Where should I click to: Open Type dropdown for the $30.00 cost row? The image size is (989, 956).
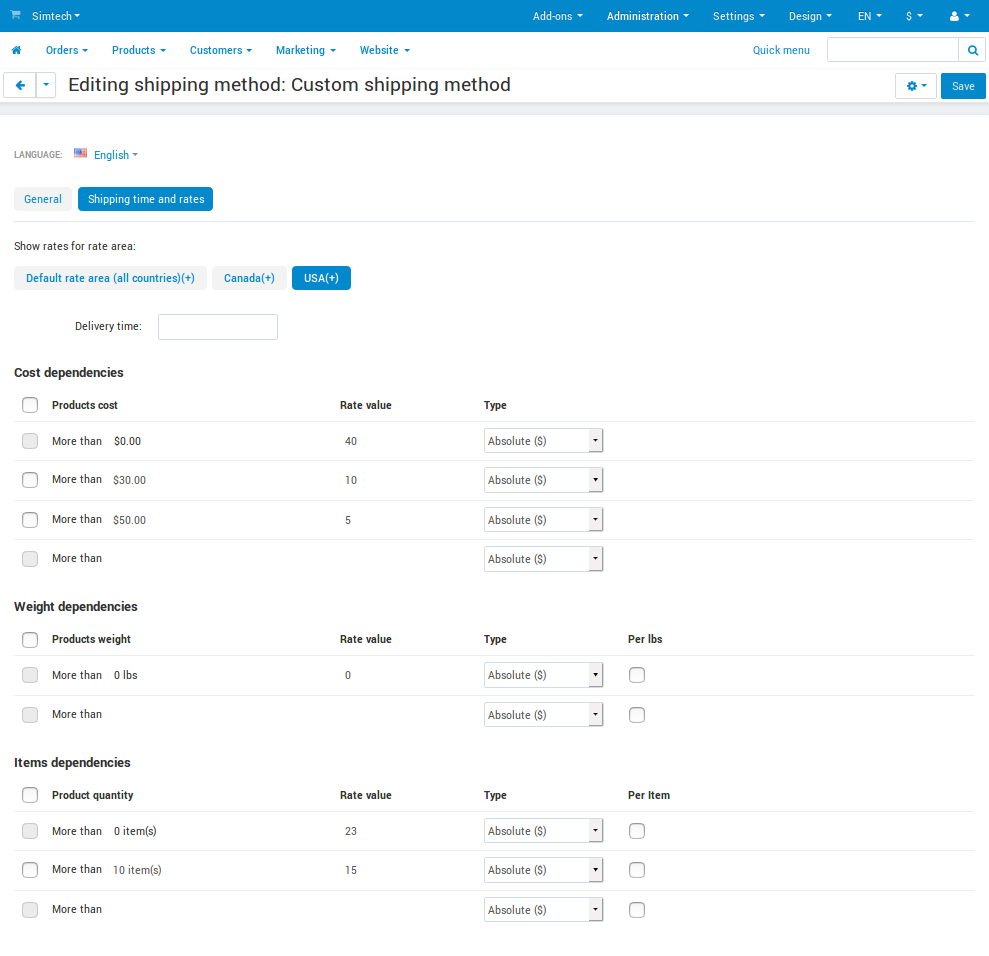(543, 480)
